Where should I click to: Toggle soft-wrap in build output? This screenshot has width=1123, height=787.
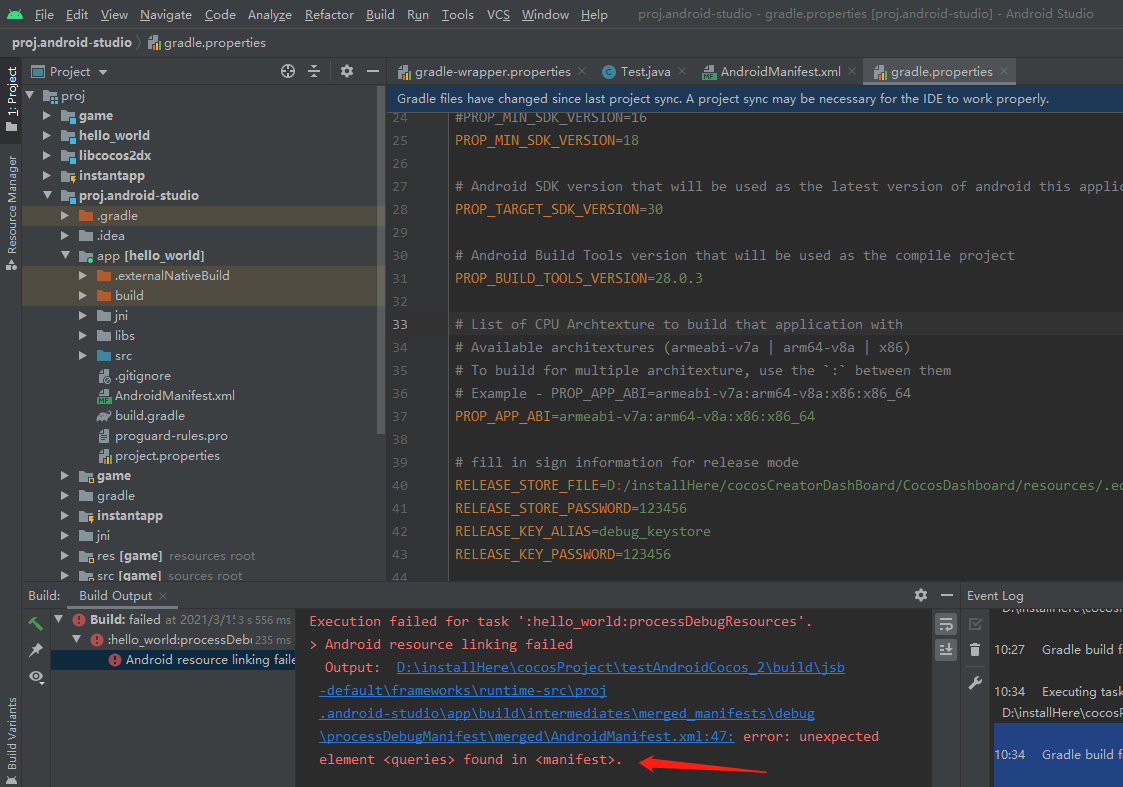[x=945, y=624]
